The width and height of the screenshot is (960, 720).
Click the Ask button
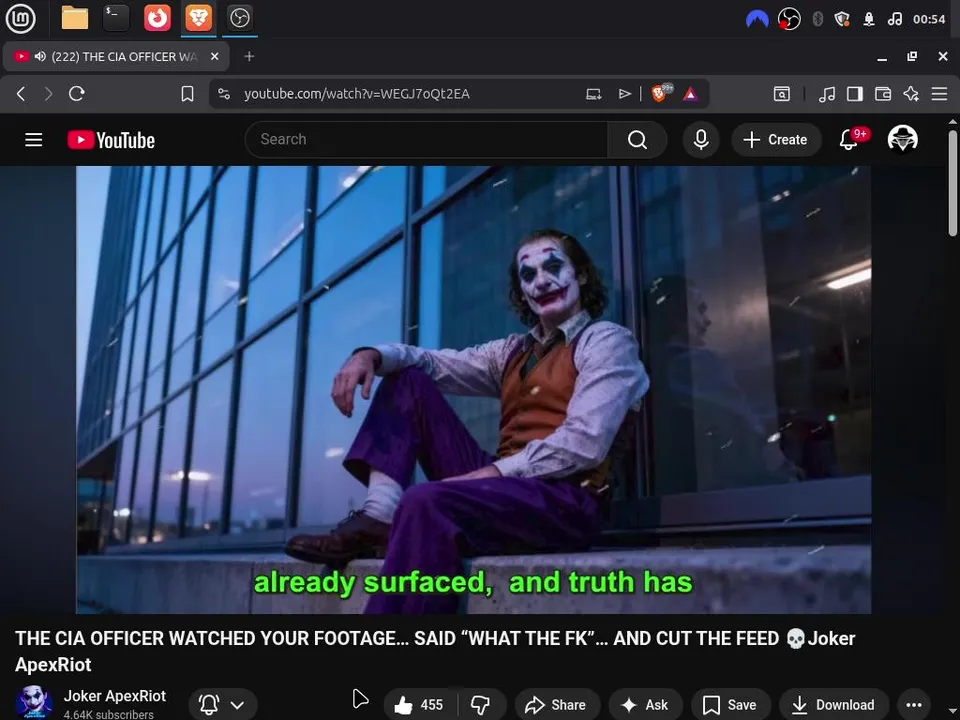click(x=645, y=705)
